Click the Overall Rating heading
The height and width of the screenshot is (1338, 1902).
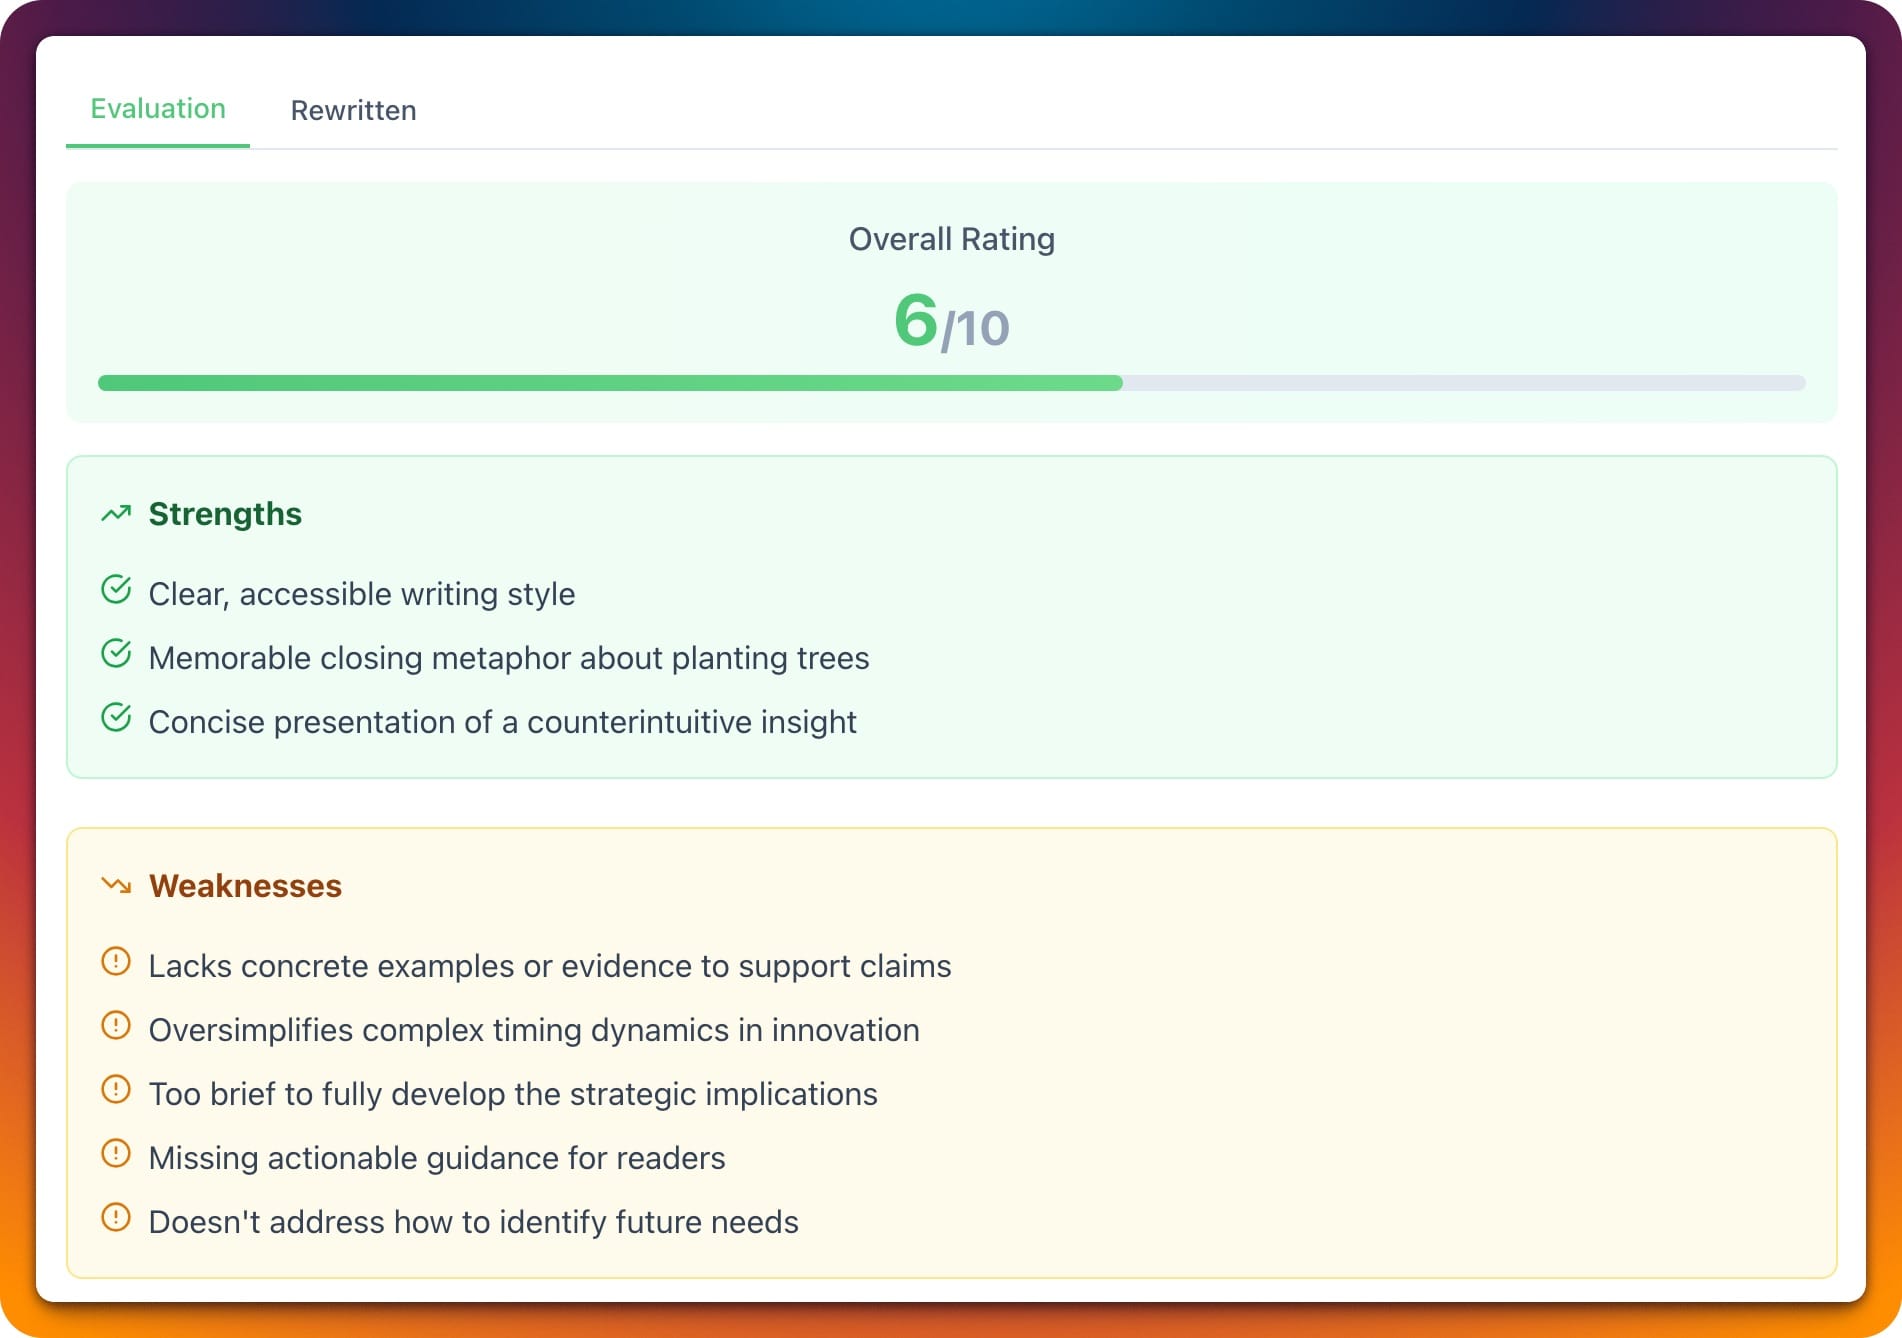point(951,239)
